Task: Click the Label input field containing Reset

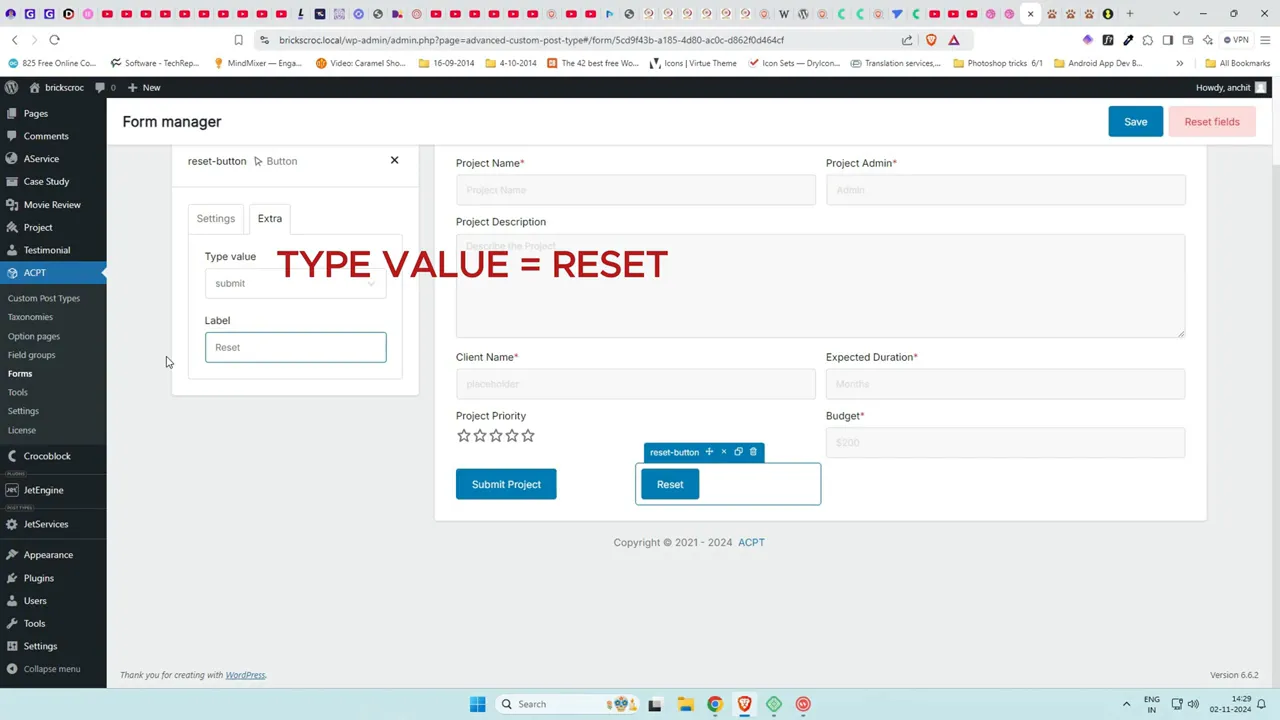Action: click(x=295, y=347)
